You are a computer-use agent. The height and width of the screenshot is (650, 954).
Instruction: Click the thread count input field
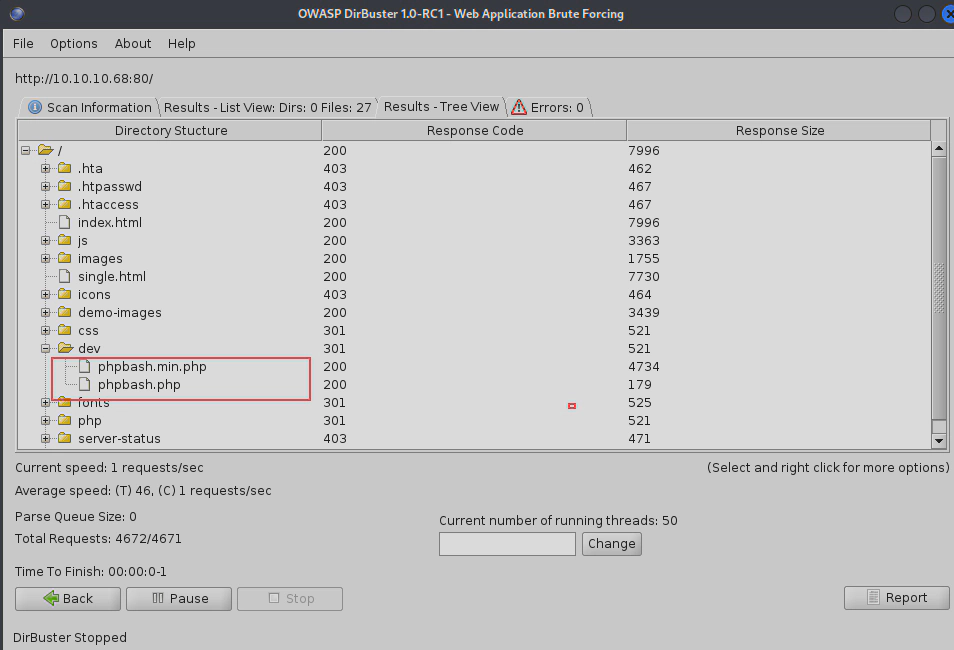[x=507, y=544]
